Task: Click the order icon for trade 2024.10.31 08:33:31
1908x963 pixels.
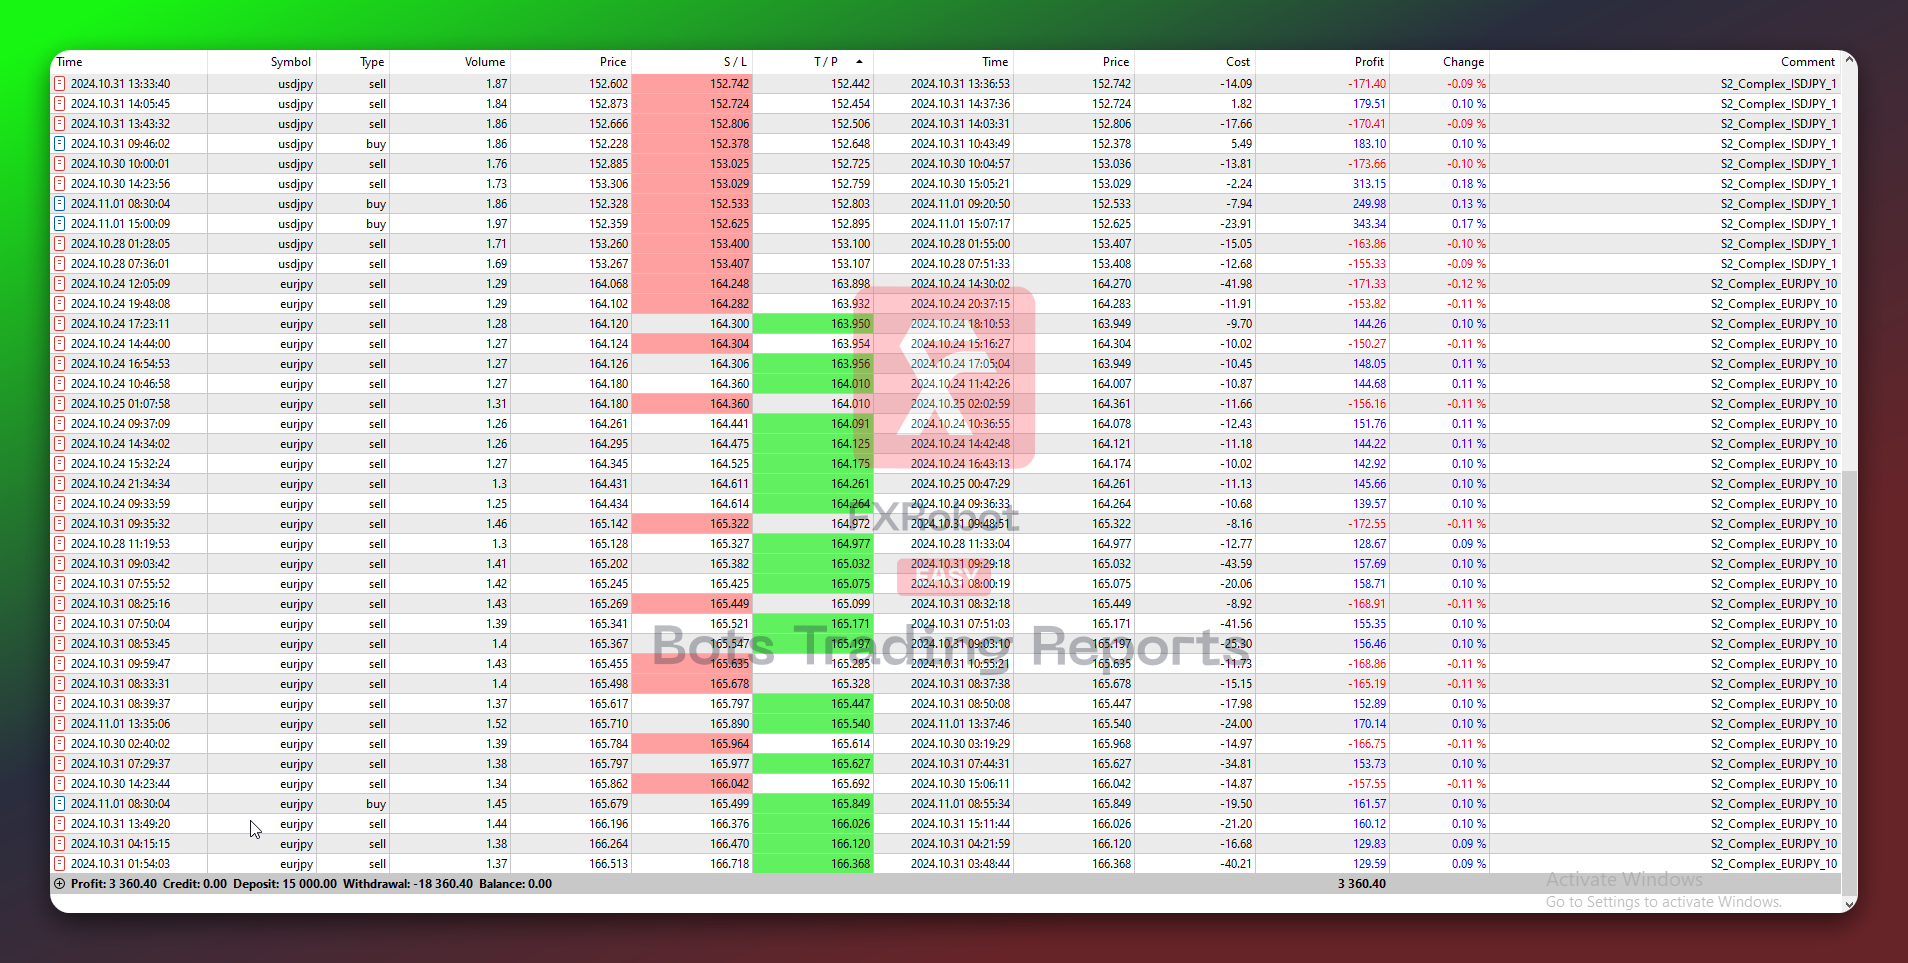Action: [59, 684]
